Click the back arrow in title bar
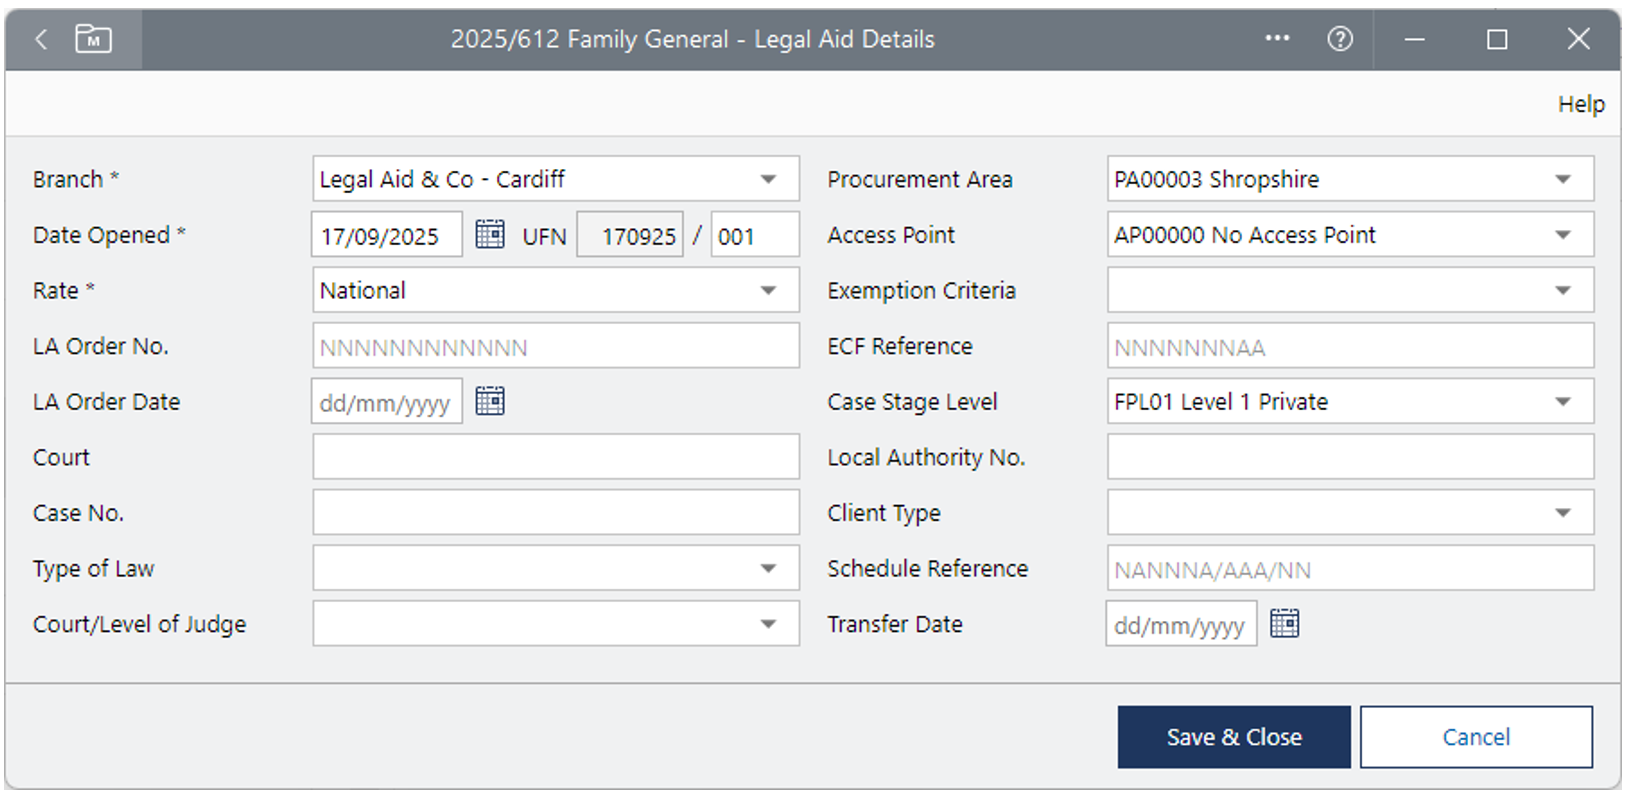 (x=41, y=39)
